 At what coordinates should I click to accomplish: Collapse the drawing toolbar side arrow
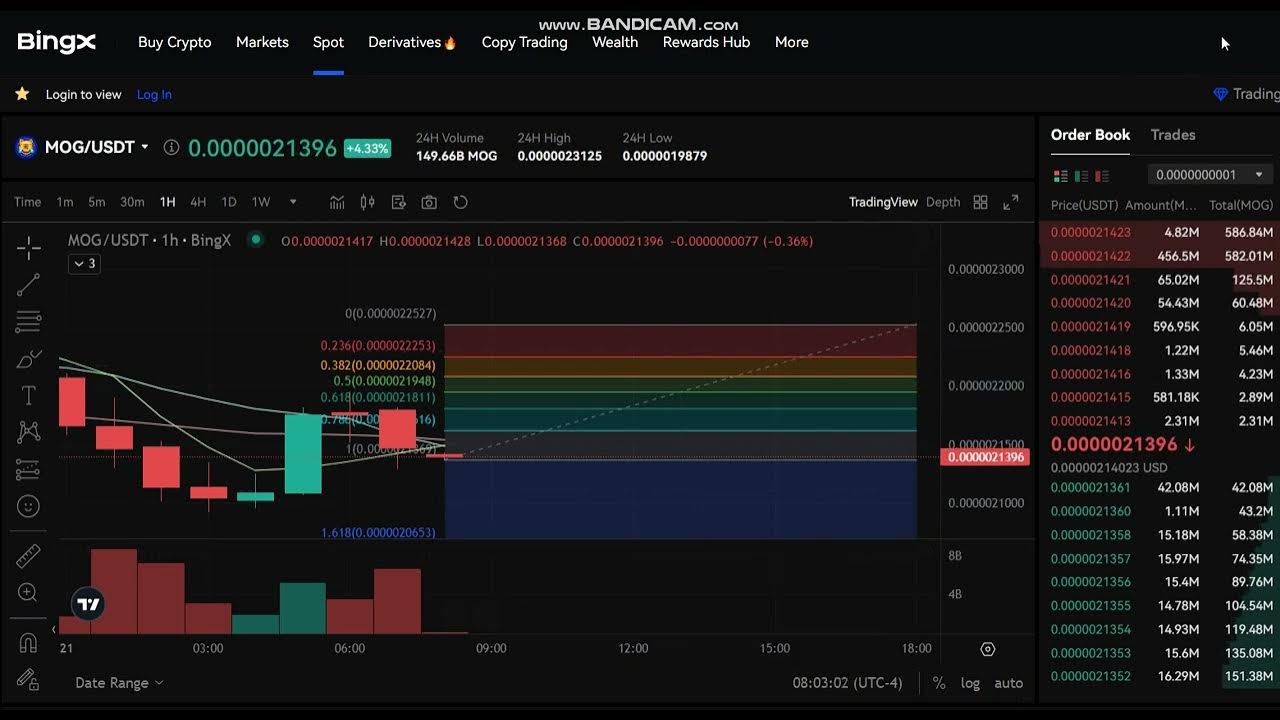point(53,630)
